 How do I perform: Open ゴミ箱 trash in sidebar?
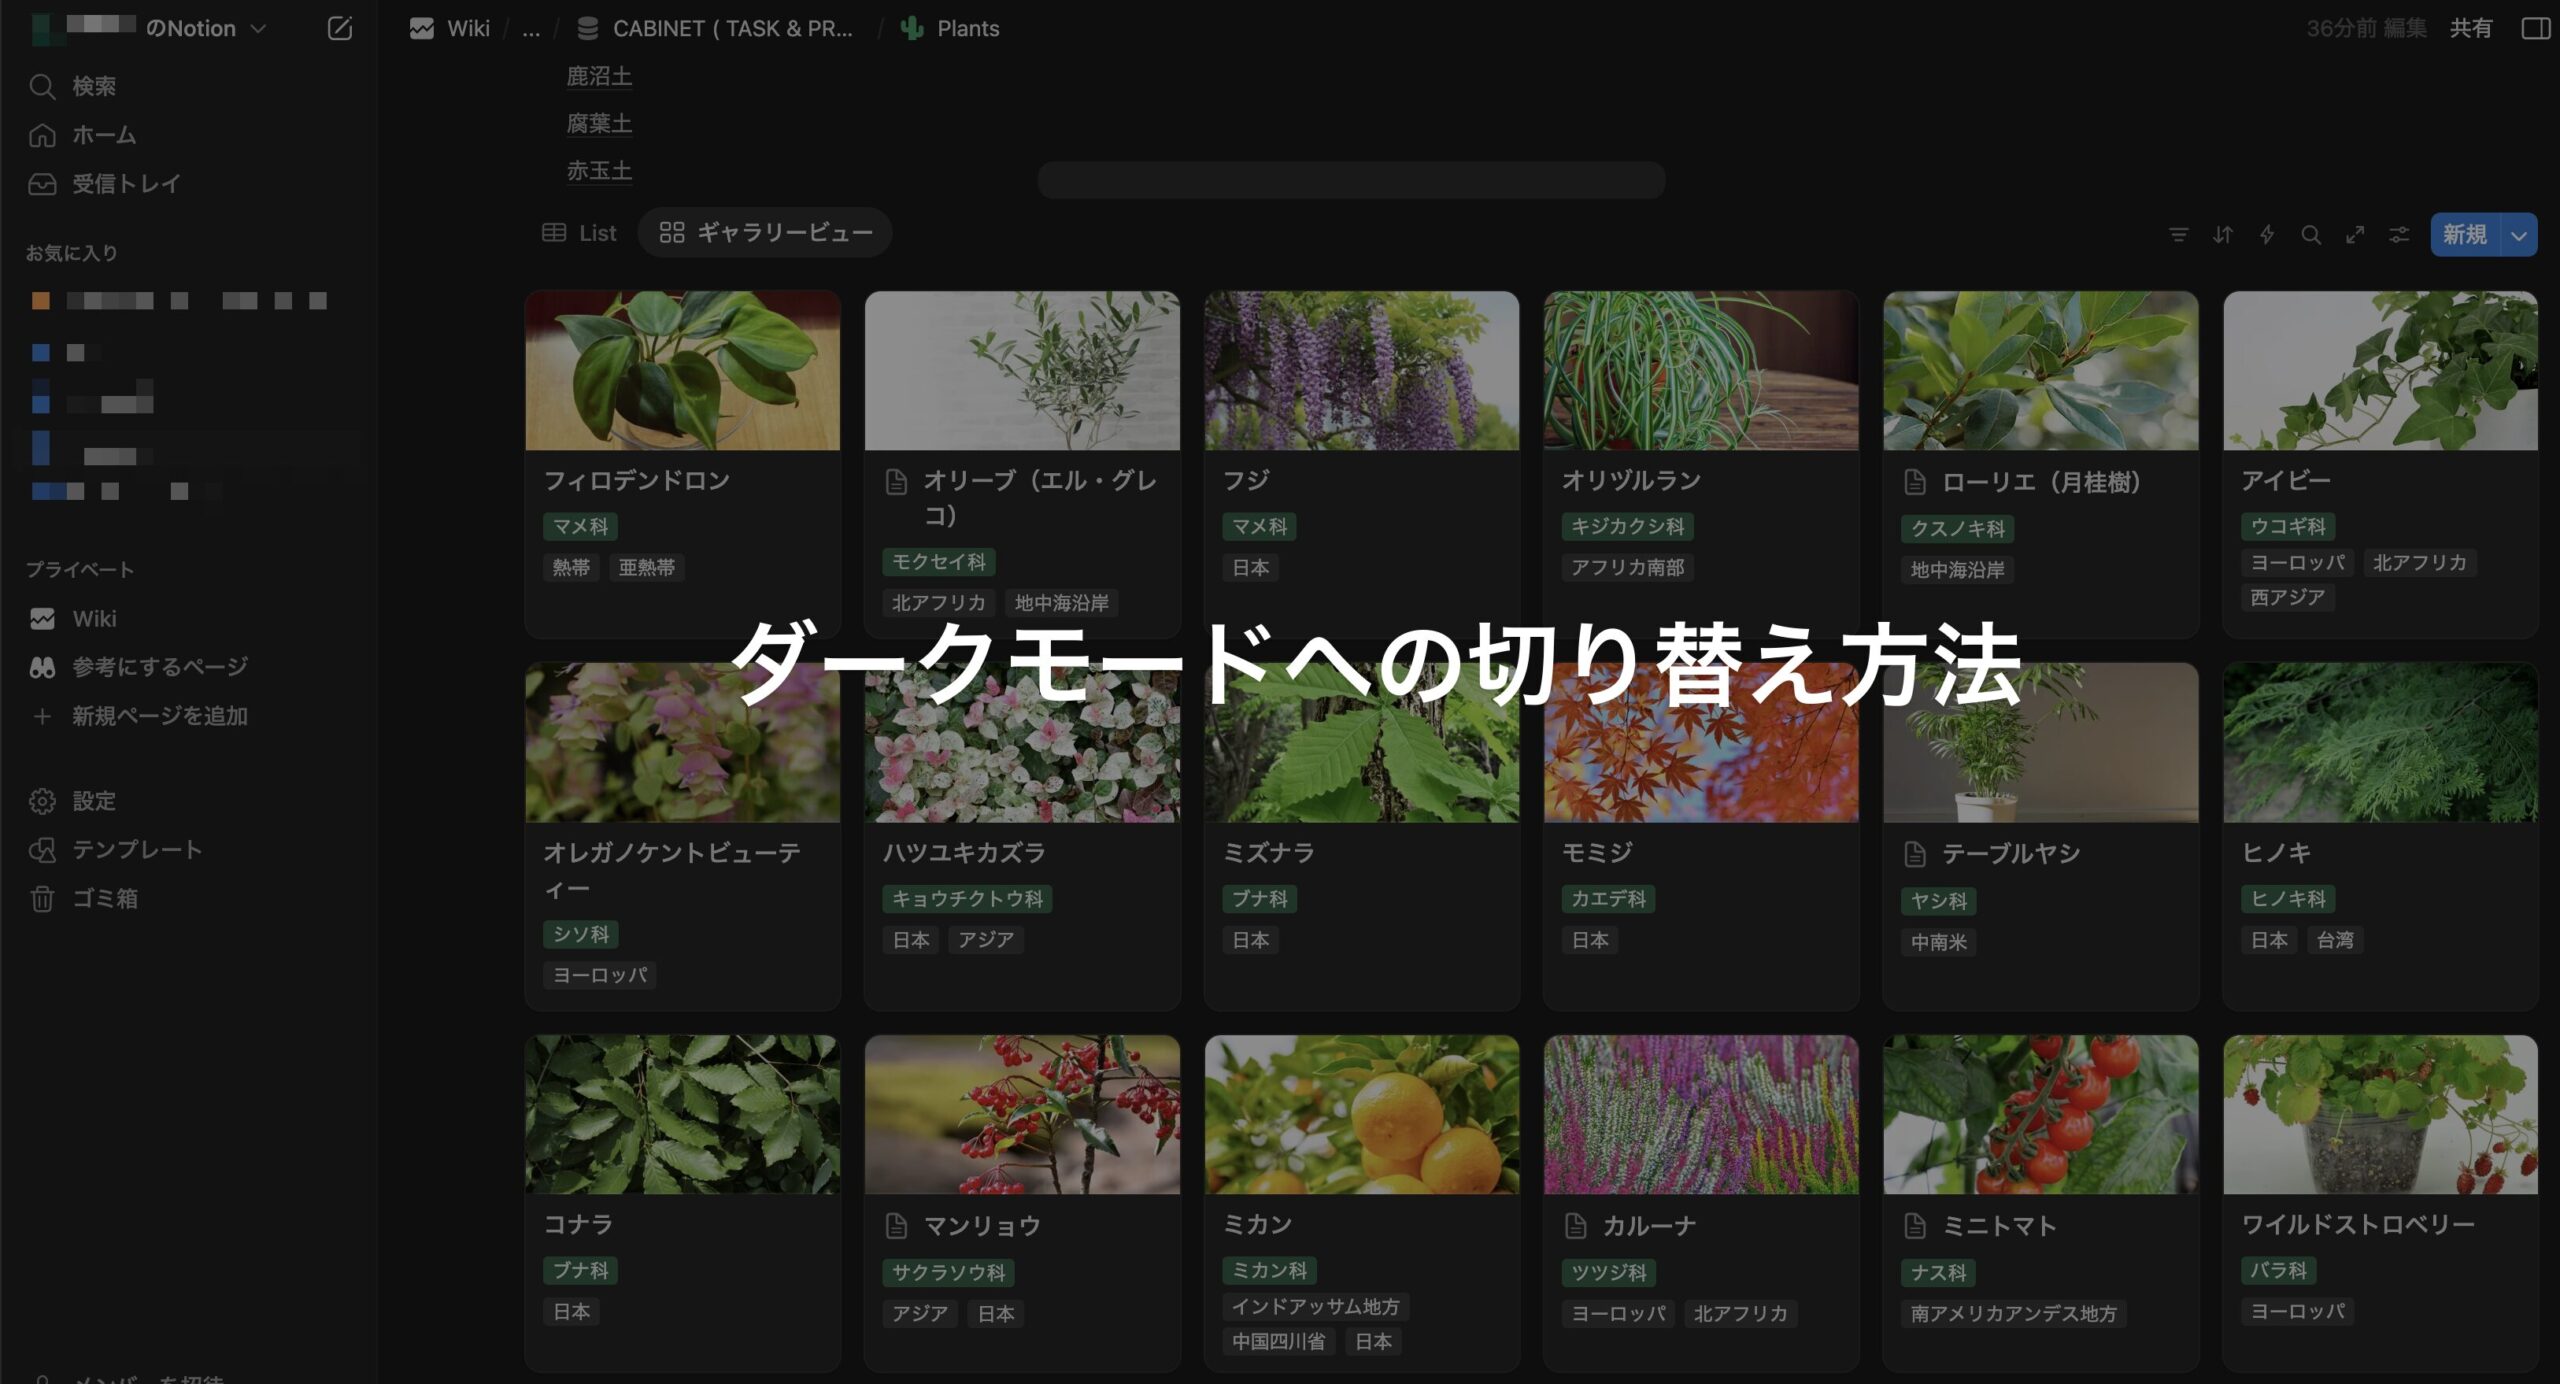tap(104, 898)
